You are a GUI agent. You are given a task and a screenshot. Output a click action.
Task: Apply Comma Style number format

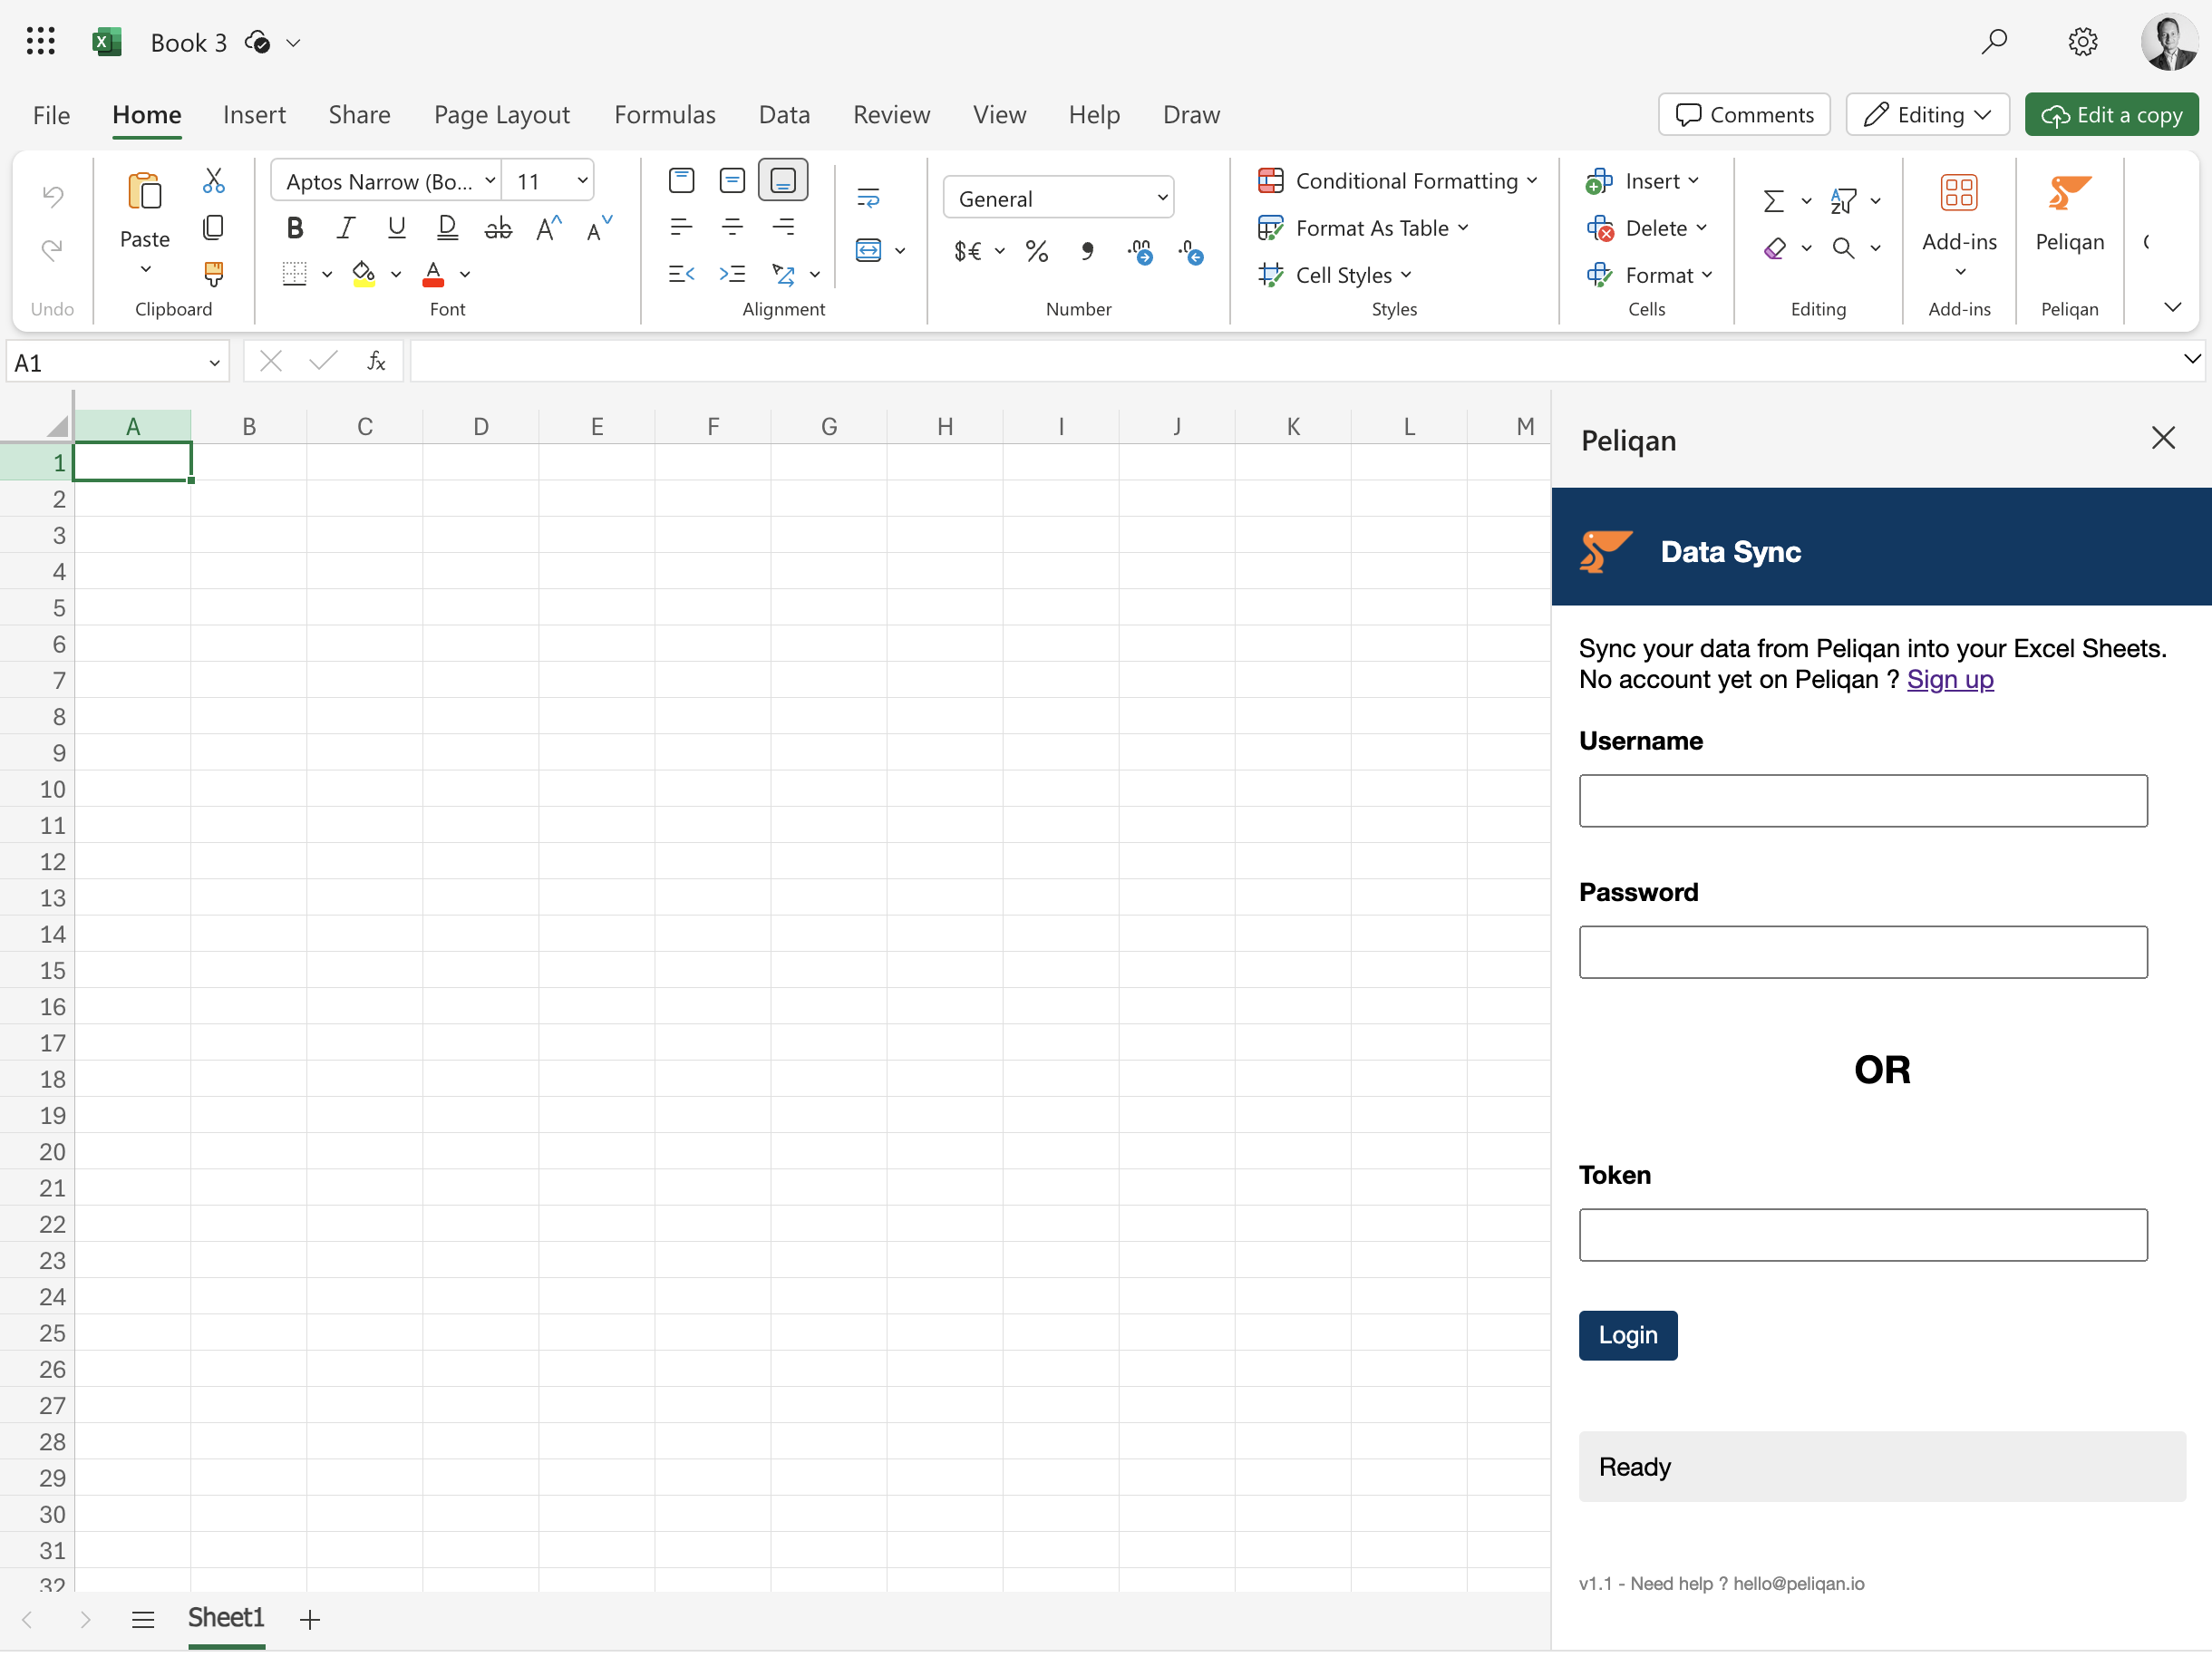[x=1087, y=251]
